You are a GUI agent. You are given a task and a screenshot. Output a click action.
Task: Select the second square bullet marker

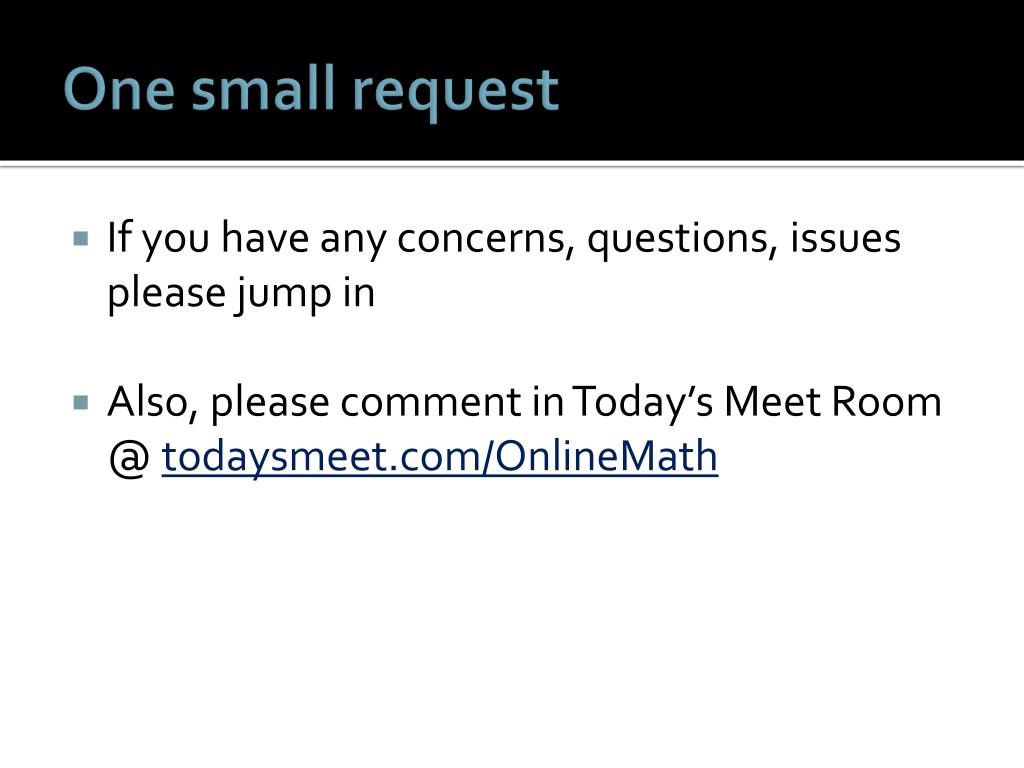point(81,402)
